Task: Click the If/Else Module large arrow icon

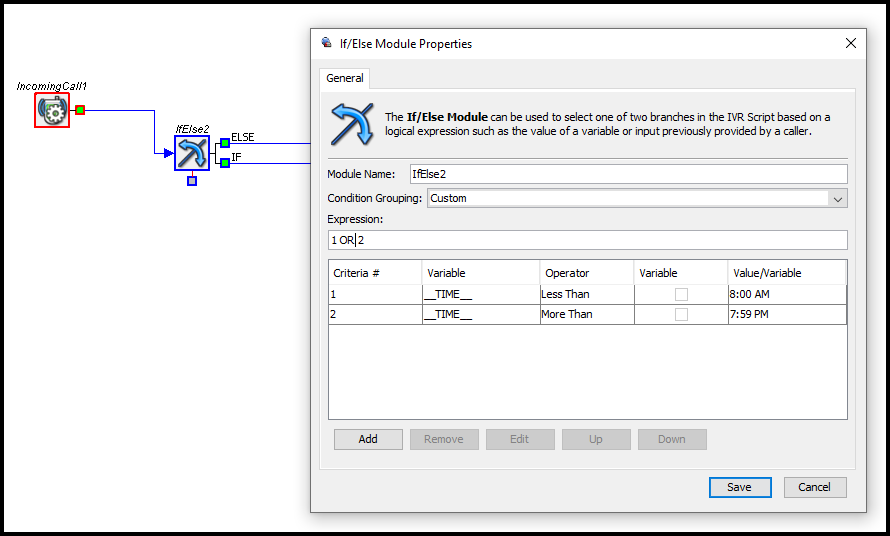Action: point(352,124)
